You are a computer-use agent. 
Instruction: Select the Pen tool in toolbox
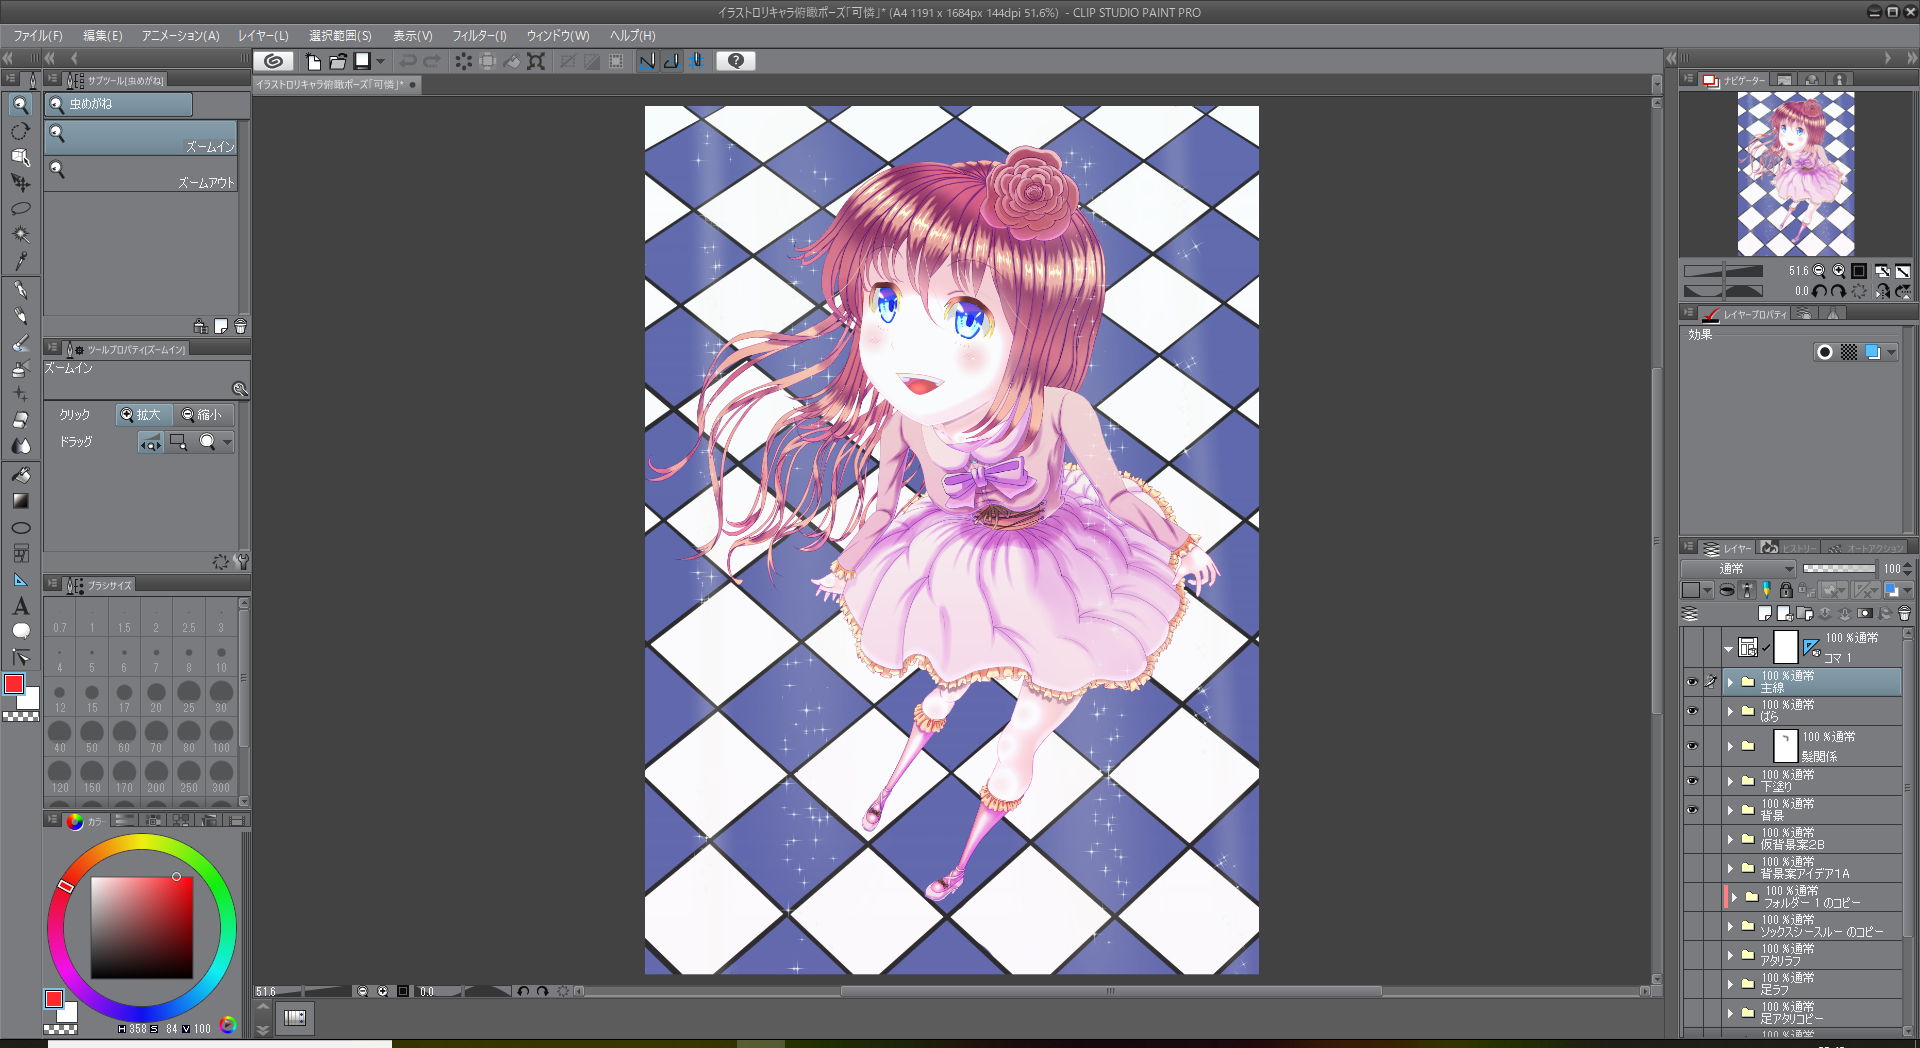20,290
